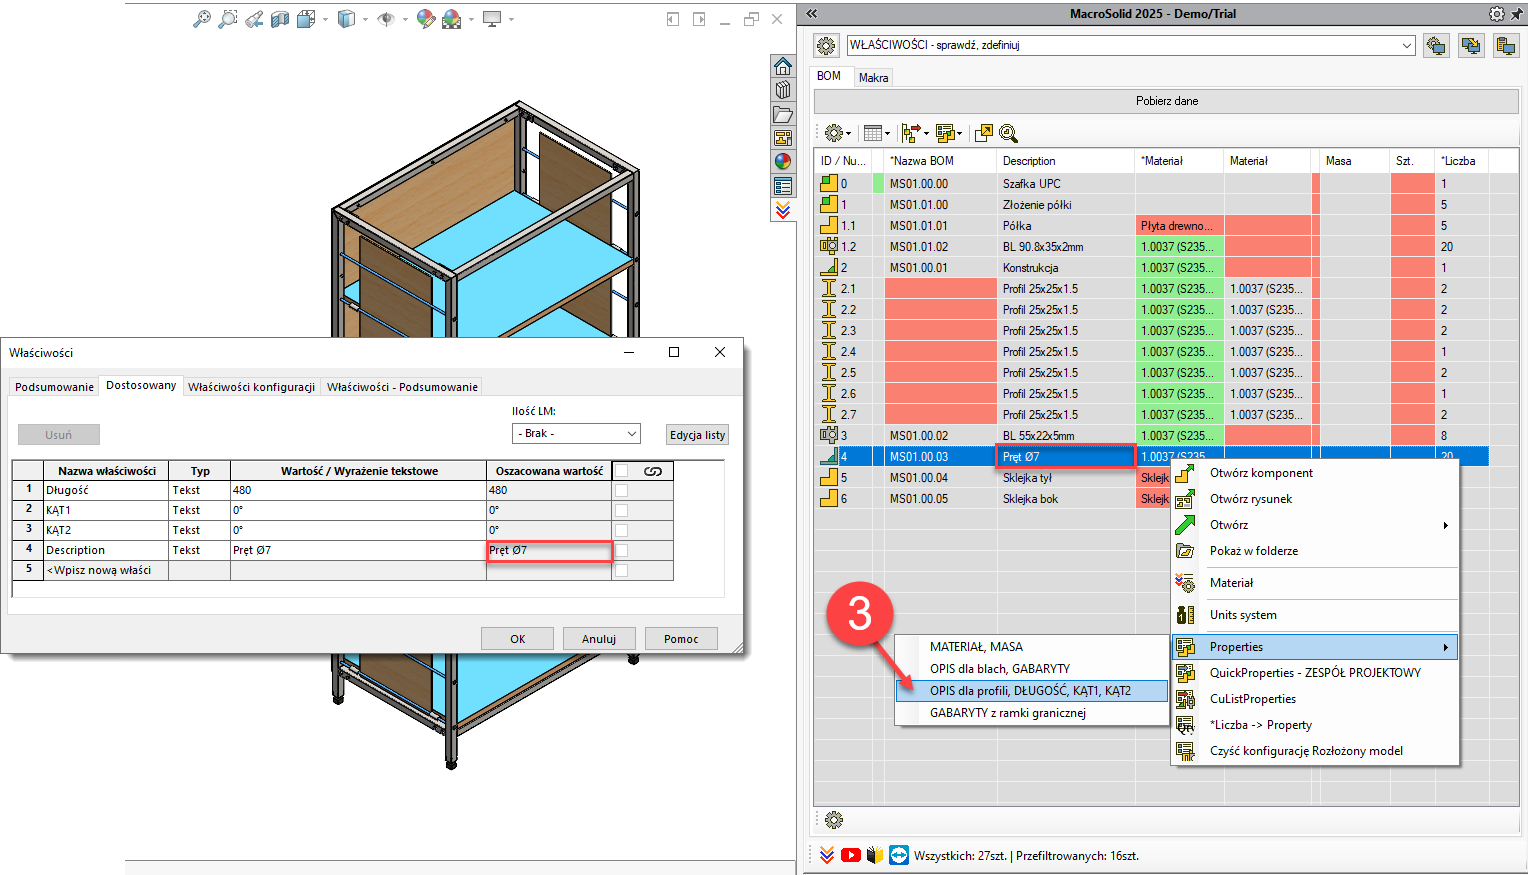Click the Długość value cell showing 480
Viewport: 1528px width, 875px height.
(x=358, y=490)
